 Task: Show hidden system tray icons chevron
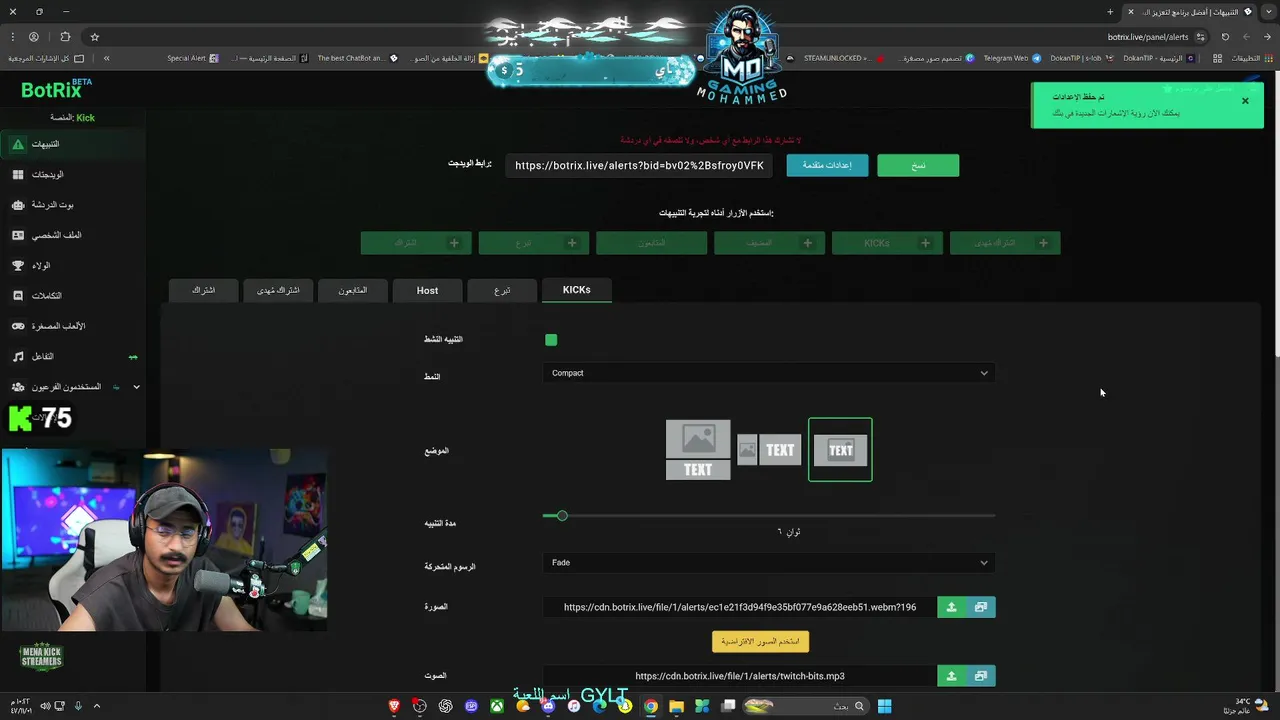coord(97,706)
